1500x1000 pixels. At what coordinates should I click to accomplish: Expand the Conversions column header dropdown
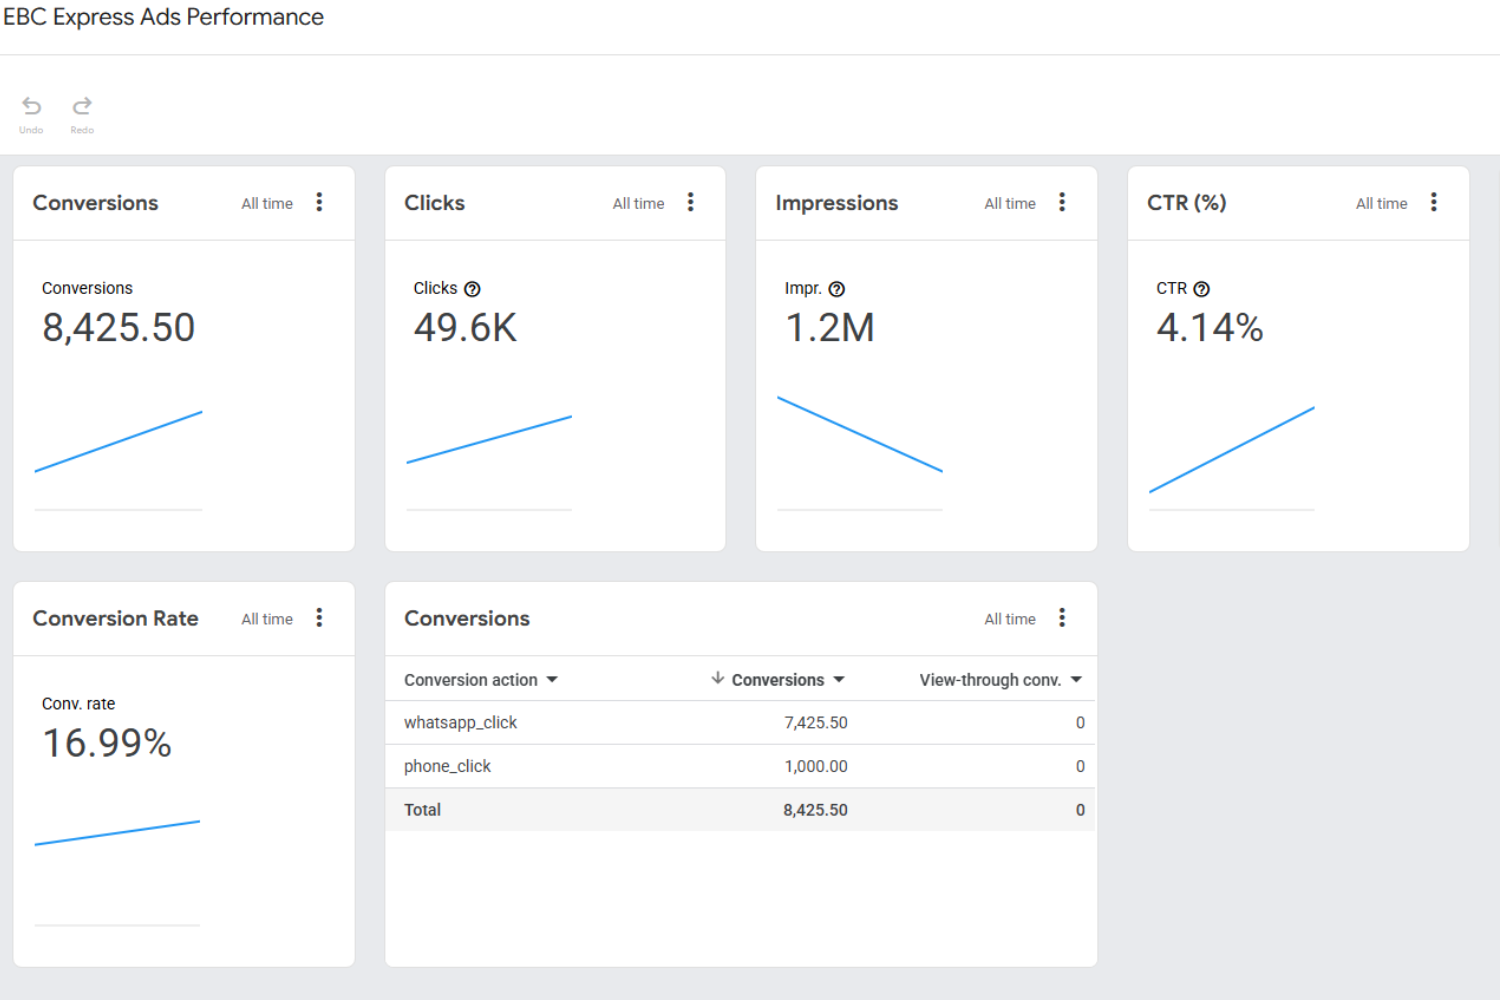tap(839, 680)
